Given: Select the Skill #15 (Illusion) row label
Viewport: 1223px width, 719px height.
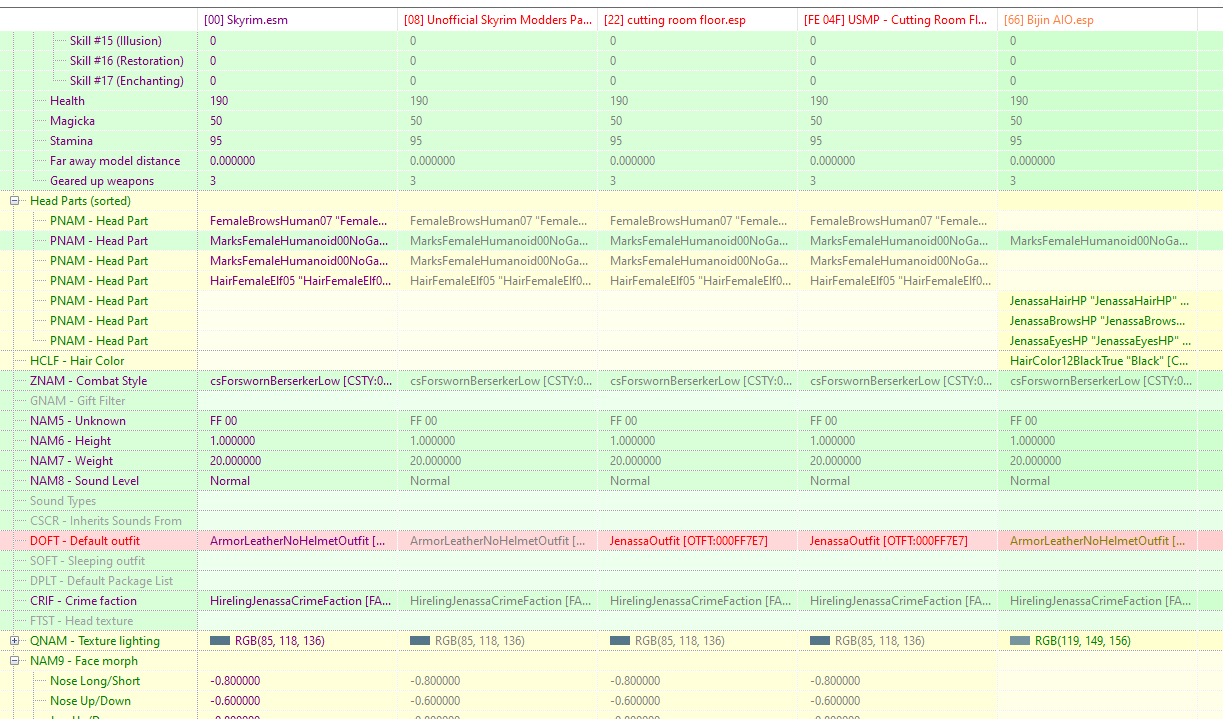Looking at the screenshot, I should point(115,41).
